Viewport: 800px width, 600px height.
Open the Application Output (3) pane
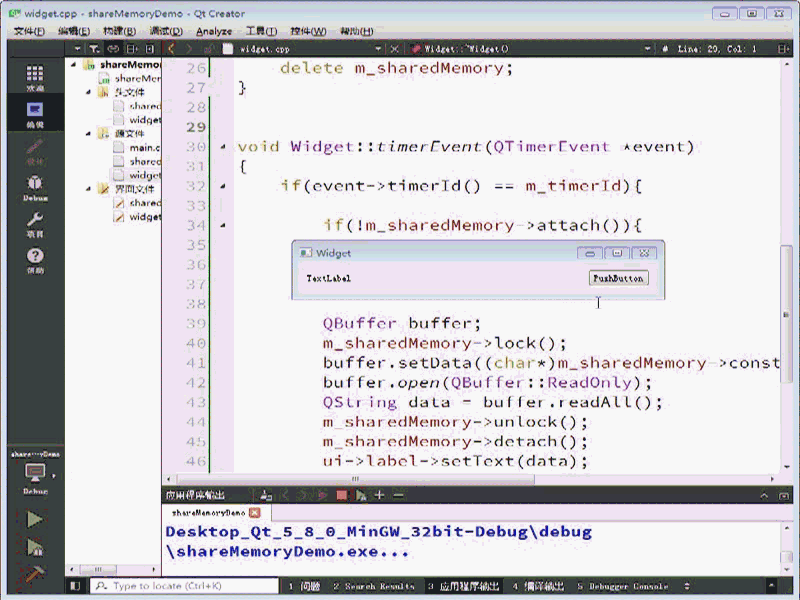[464, 586]
